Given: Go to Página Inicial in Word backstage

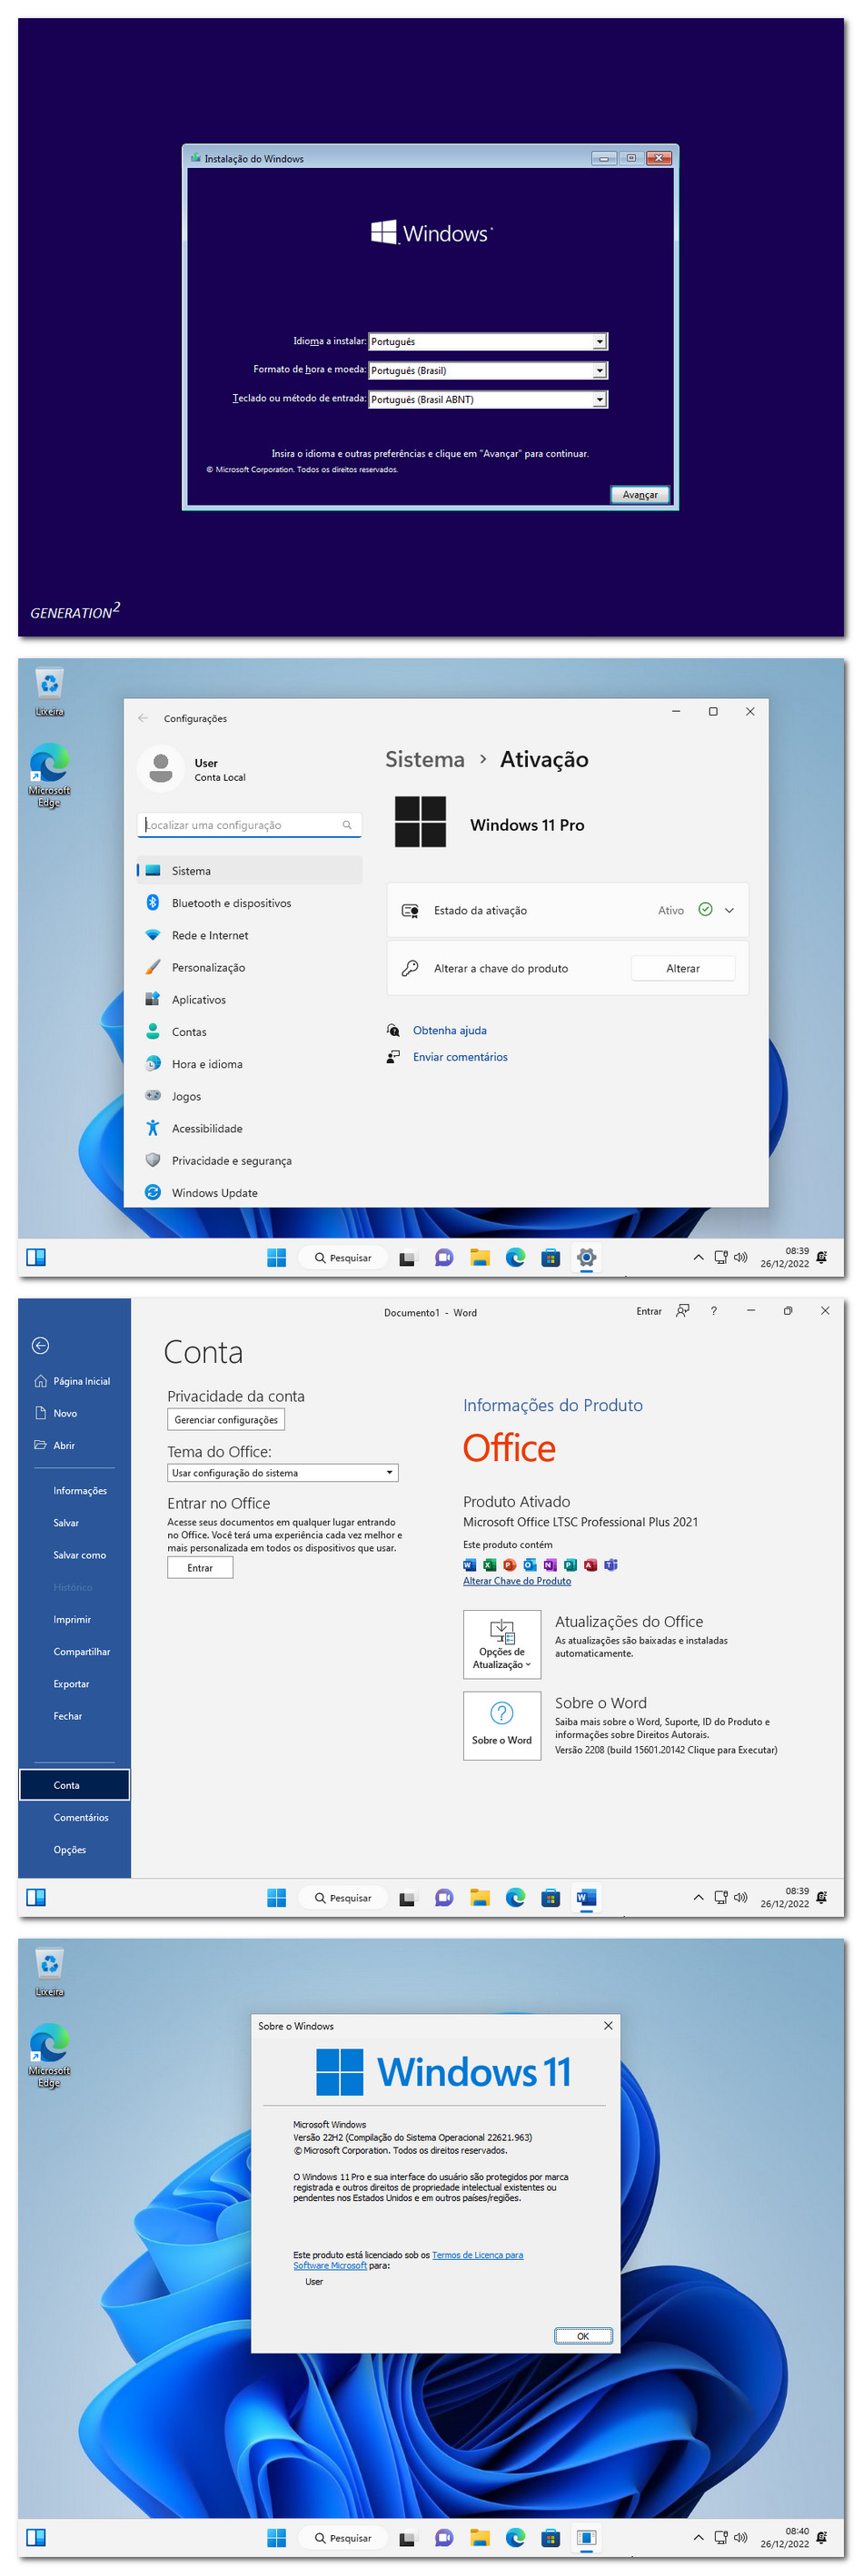Looking at the screenshot, I should tap(74, 1382).
